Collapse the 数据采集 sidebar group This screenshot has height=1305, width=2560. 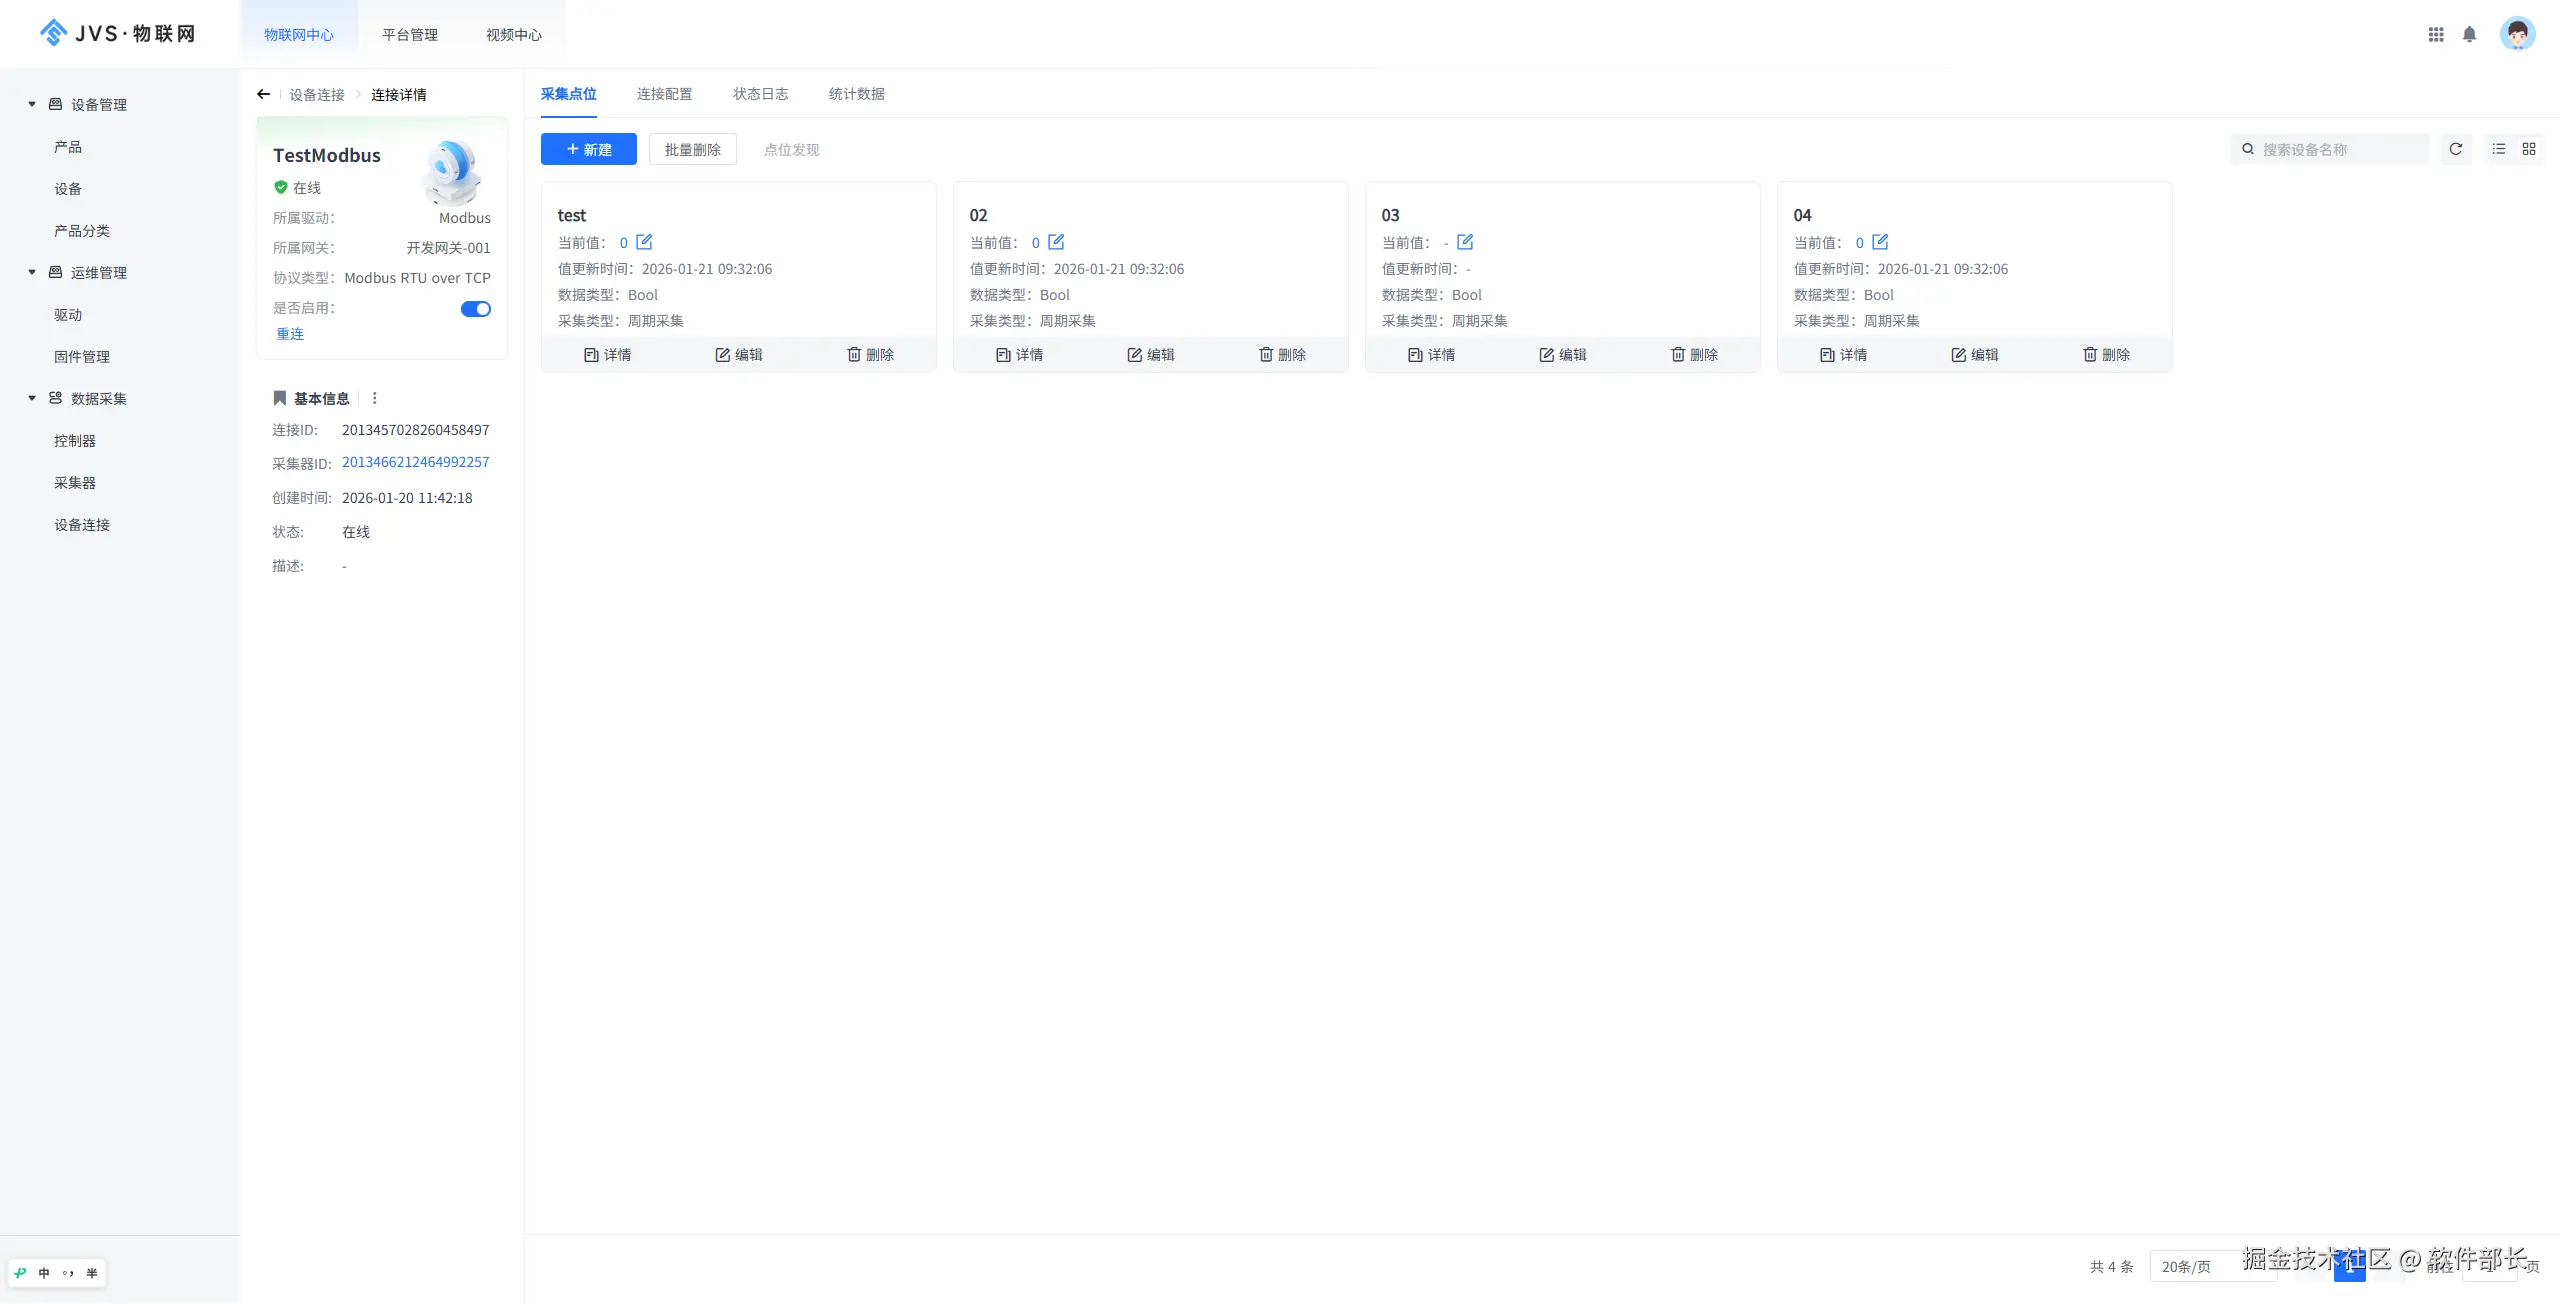click(x=32, y=398)
